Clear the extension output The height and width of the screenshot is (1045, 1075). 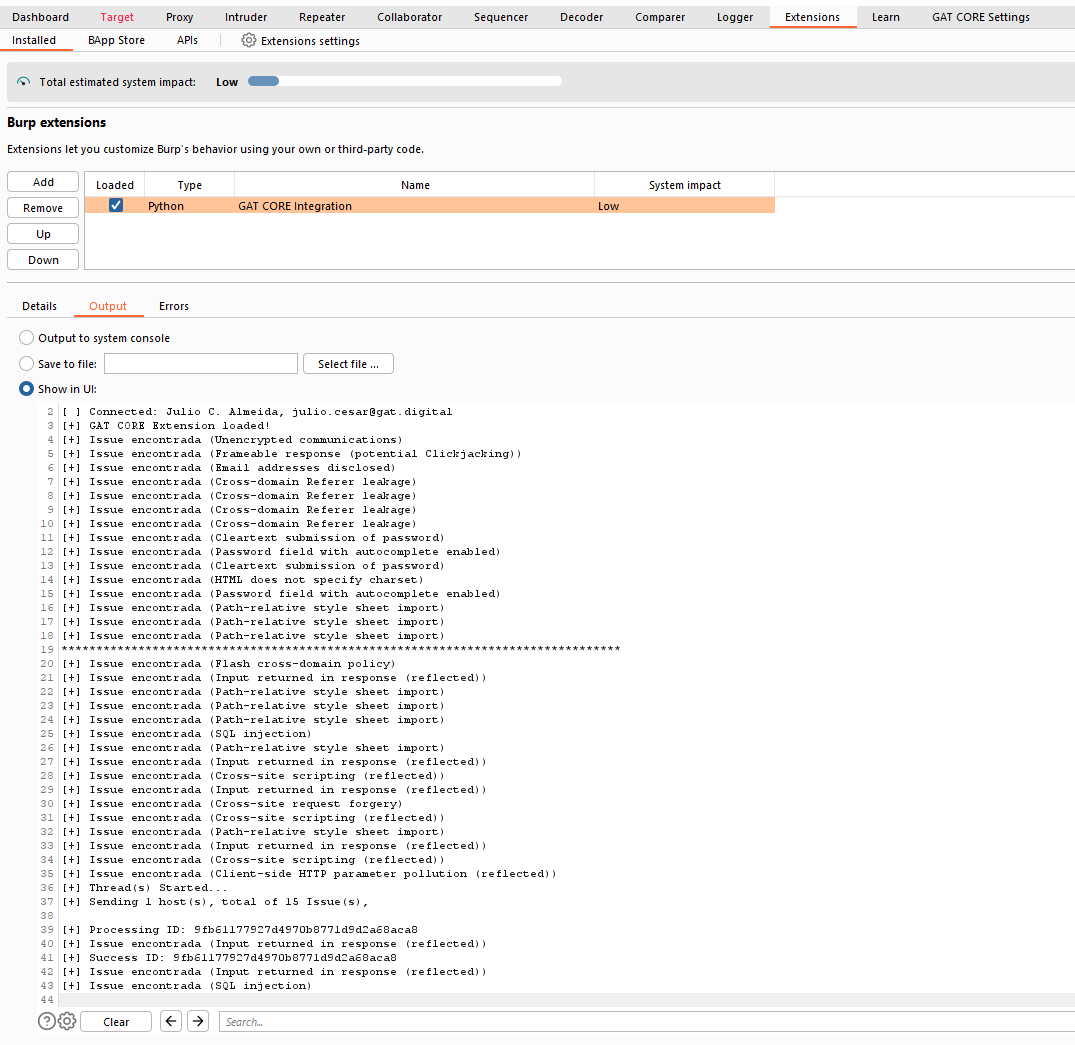click(x=116, y=1021)
